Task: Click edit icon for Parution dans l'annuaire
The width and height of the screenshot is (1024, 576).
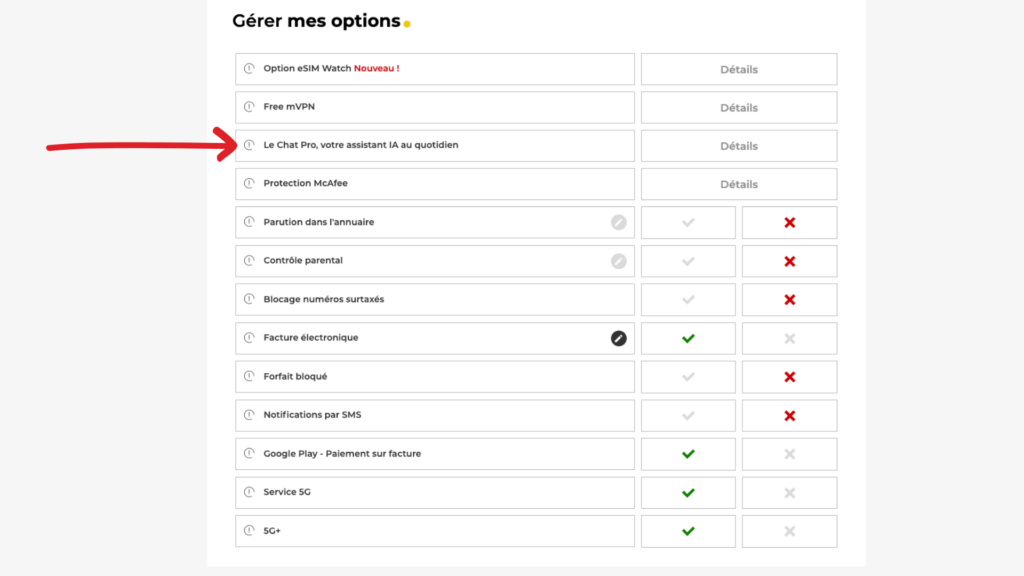Action: pos(617,222)
